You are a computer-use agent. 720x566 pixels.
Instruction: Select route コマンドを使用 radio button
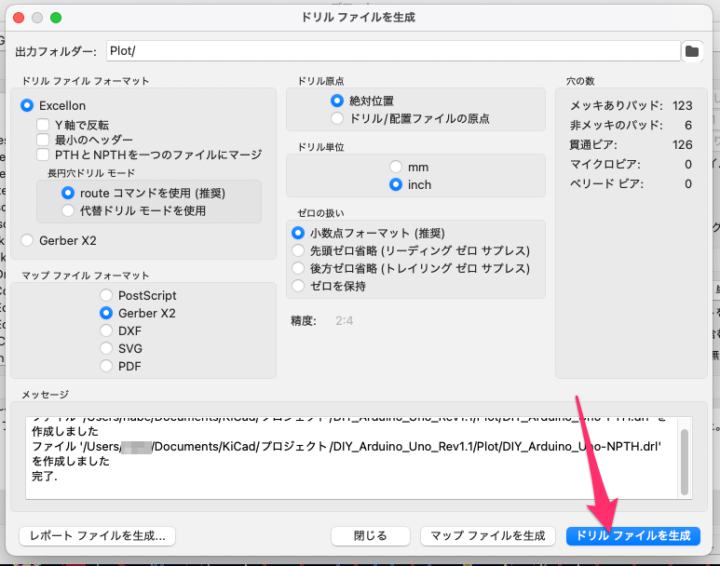pos(68,193)
